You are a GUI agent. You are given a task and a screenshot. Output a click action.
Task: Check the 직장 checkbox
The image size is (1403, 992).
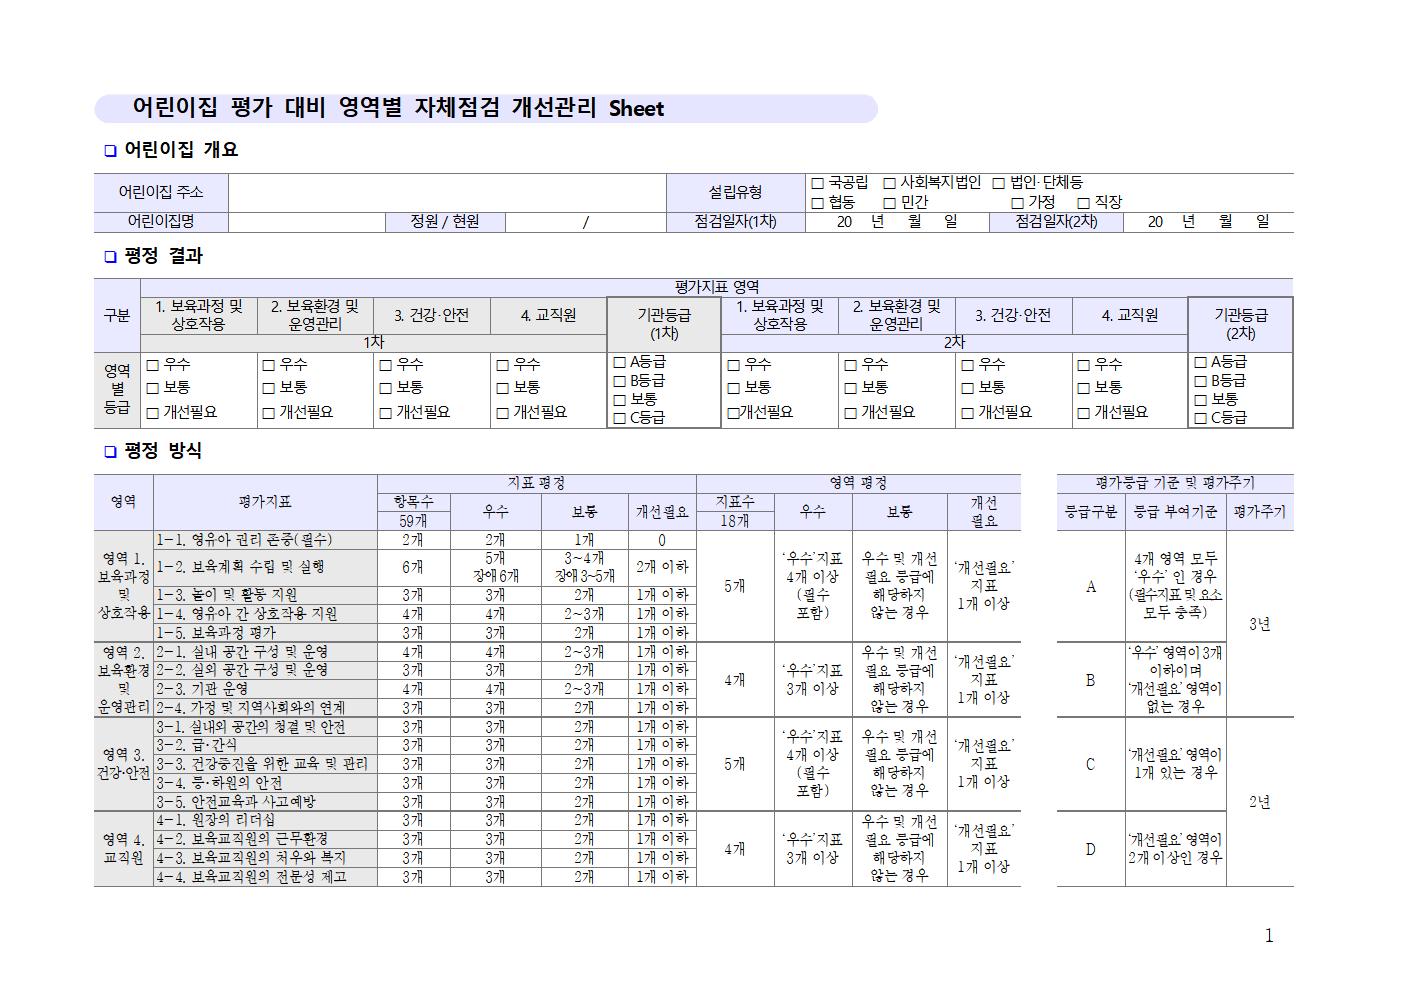tap(1083, 202)
